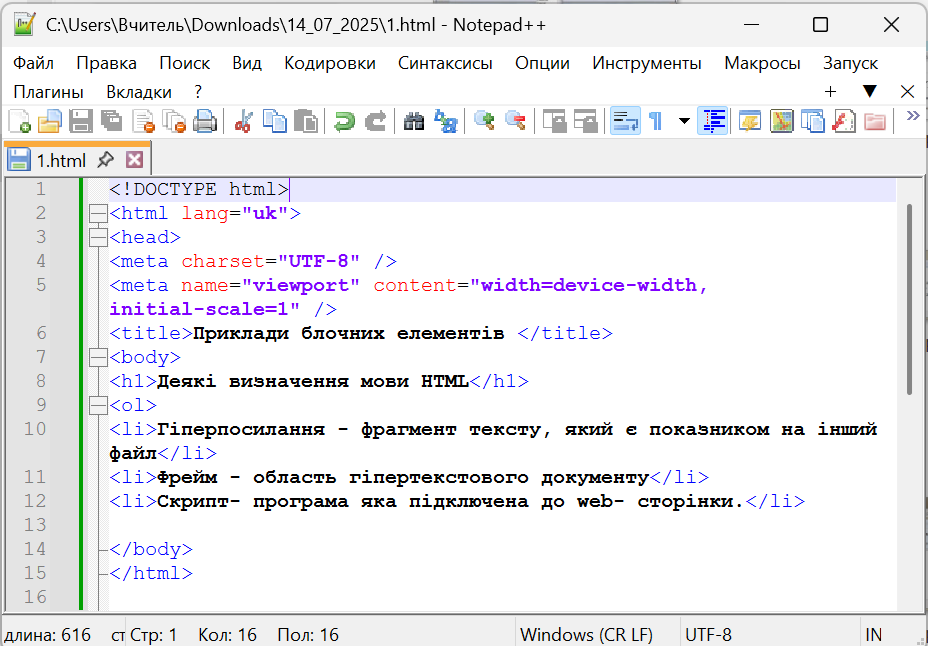The height and width of the screenshot is (646, 928).
Task: Click the Print icon in toolbar
Action: point(205,122)
